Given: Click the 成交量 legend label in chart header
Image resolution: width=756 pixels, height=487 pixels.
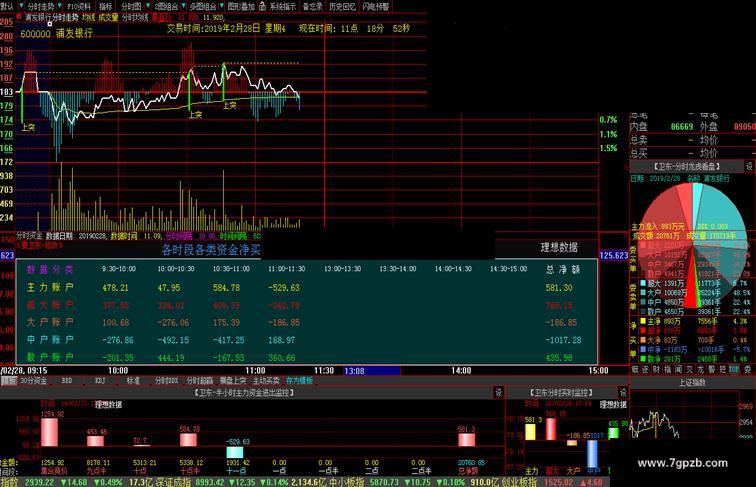Looking at the screenshot, I should [x=108, y=17].
